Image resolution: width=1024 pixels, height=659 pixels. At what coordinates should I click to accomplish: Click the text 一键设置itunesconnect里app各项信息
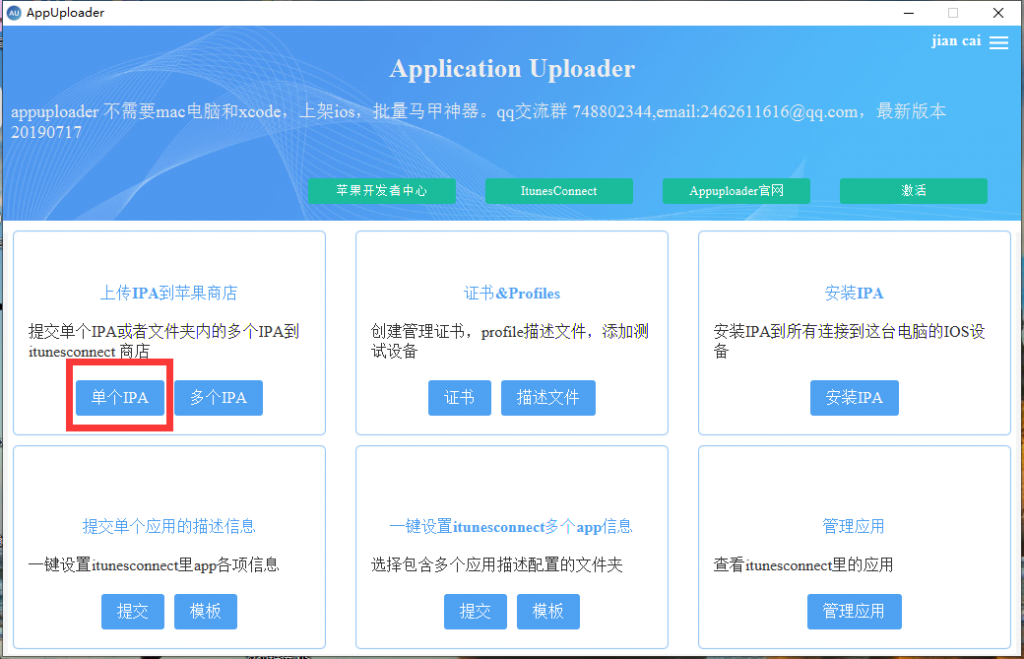(x=153, y=565)
